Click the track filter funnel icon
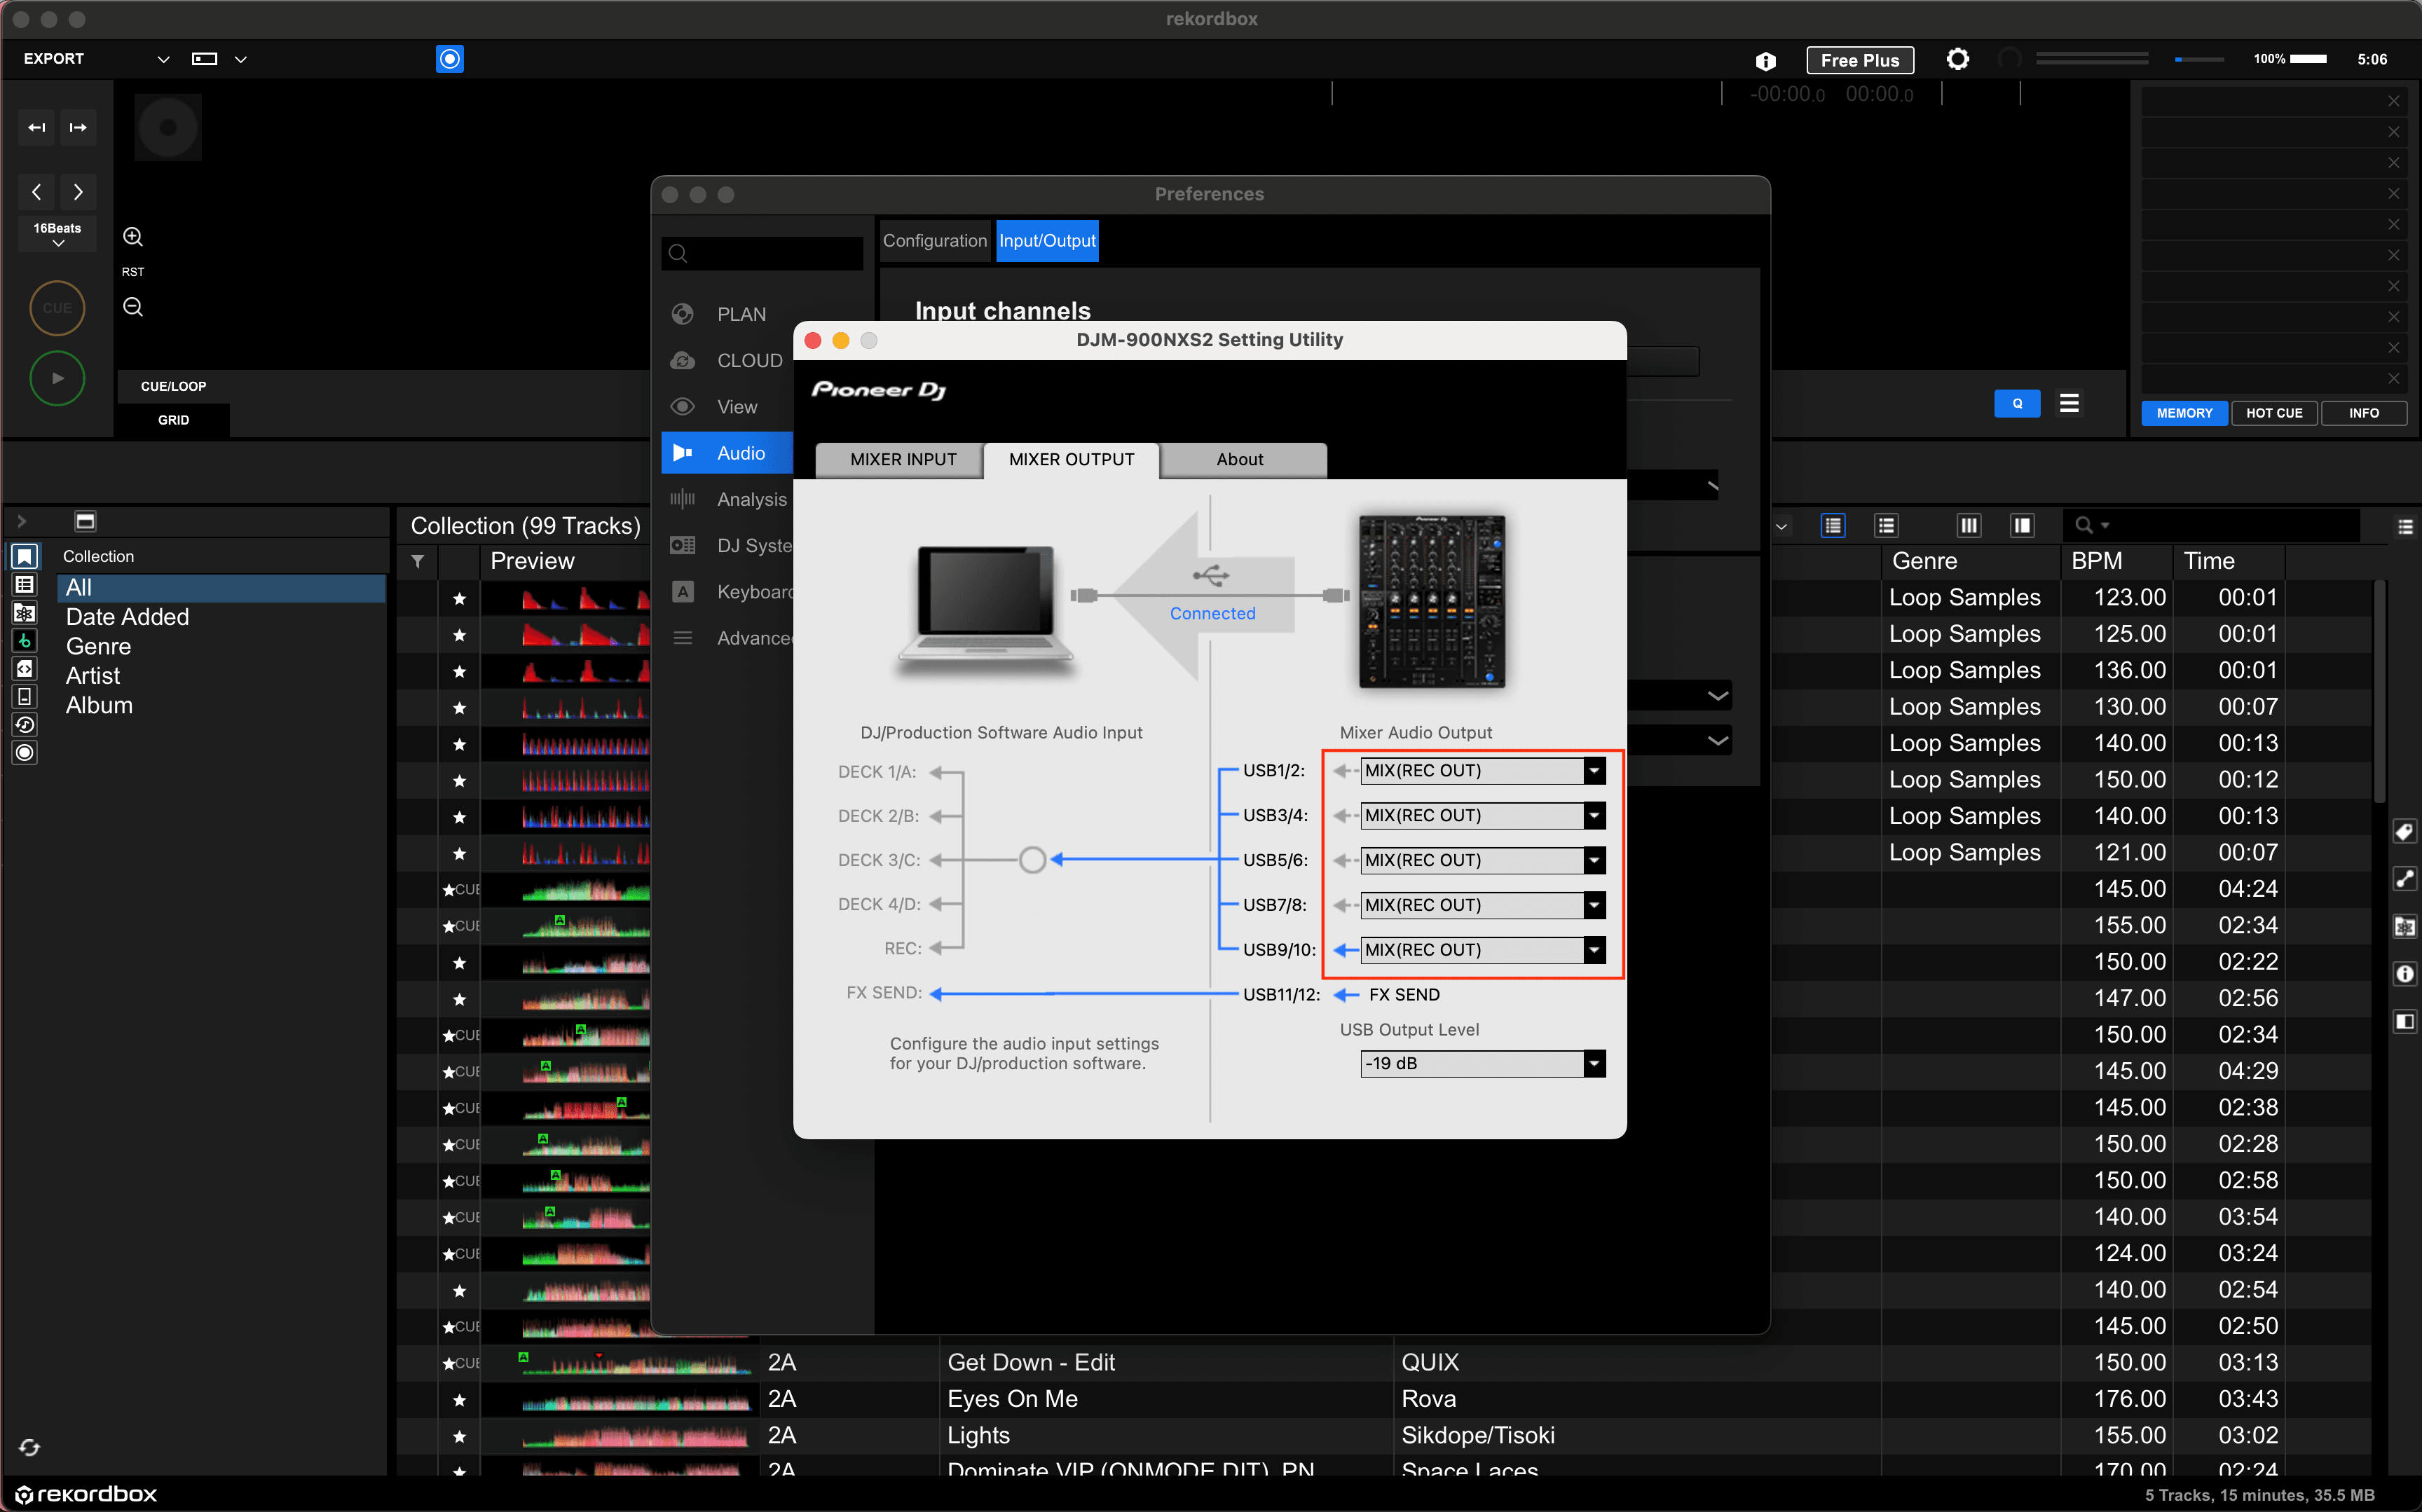The height and width of the screenshot is (1512, 2422). 418,562
